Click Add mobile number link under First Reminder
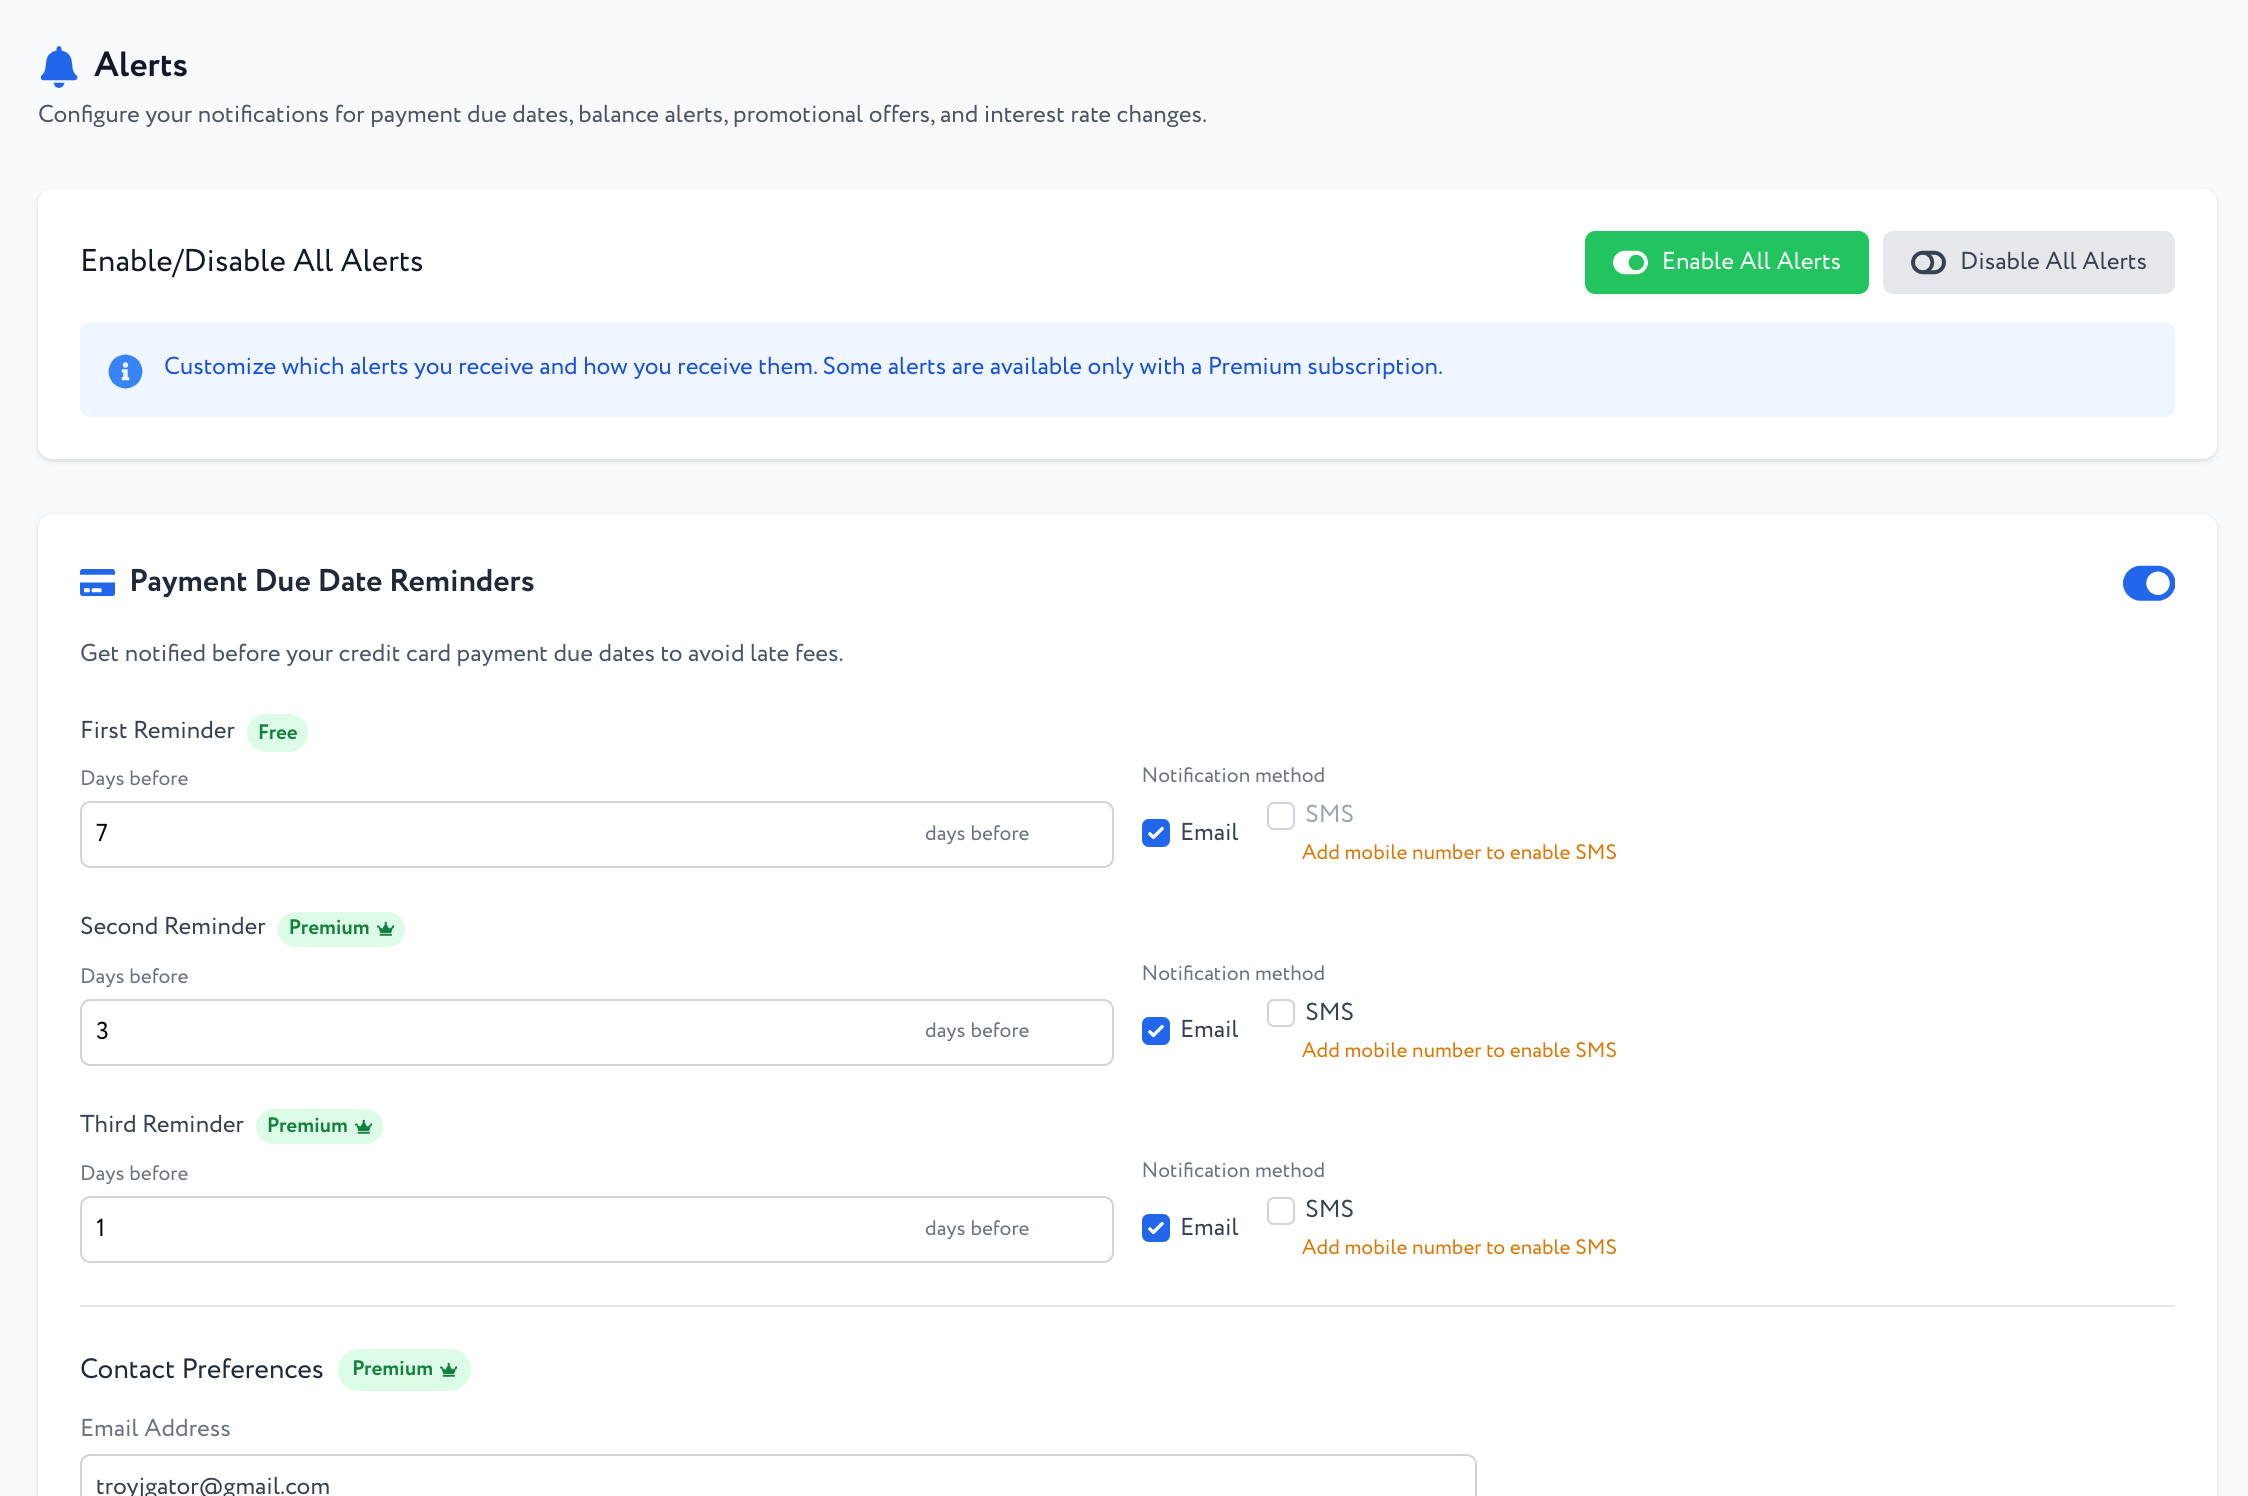Image resolution: width=2248 pixels, height=1496 pixels. [x=1459, y=852]
